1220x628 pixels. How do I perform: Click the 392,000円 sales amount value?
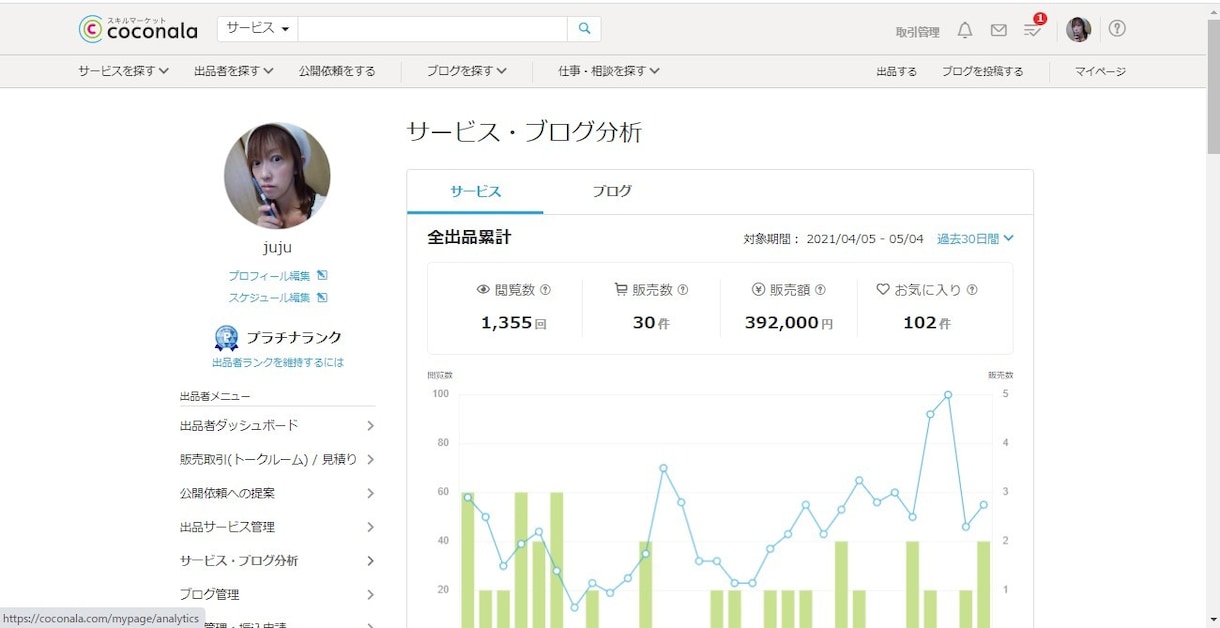(789, 323)
